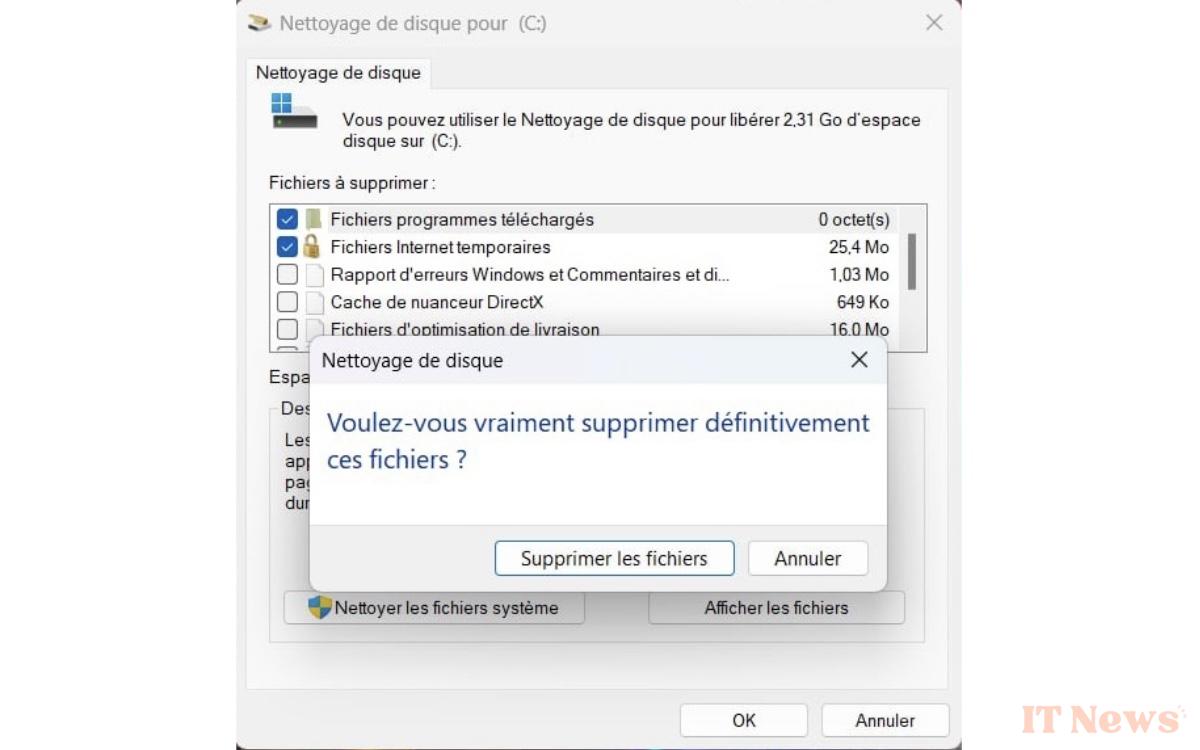Viewport: 1200px width, 750px height.
Task: Check the Rapport d'erreurs Windows checkbox
Action: pyautogui.click(x=287, y=274)
